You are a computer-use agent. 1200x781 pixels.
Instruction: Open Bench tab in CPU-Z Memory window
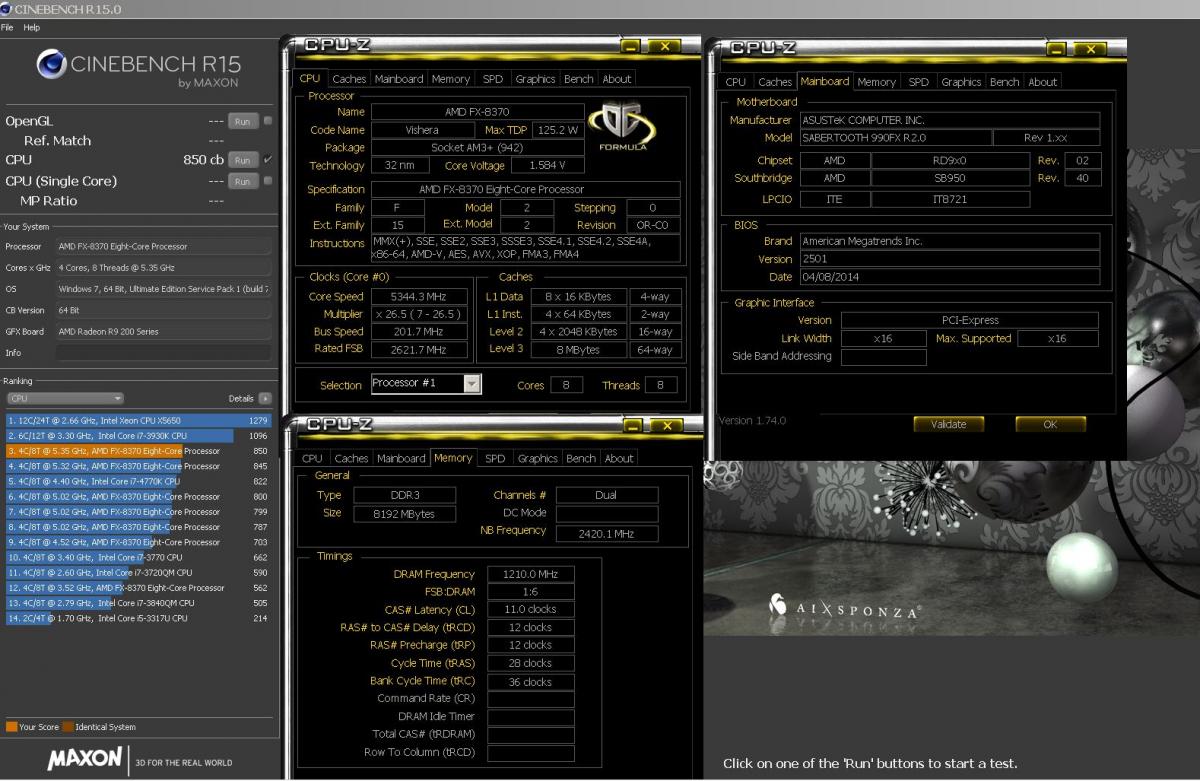click(x=581, y=458)
